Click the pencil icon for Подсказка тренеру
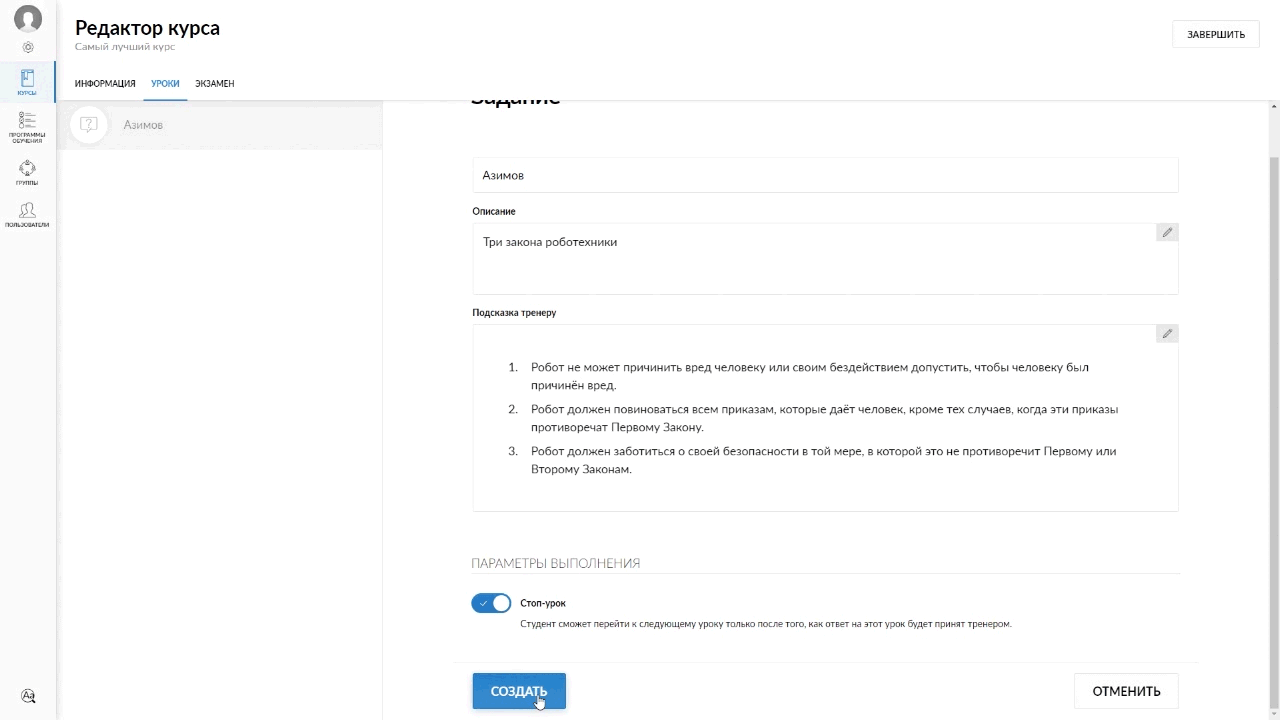The image size is (1280, 720). click(x=1167, y=333)
